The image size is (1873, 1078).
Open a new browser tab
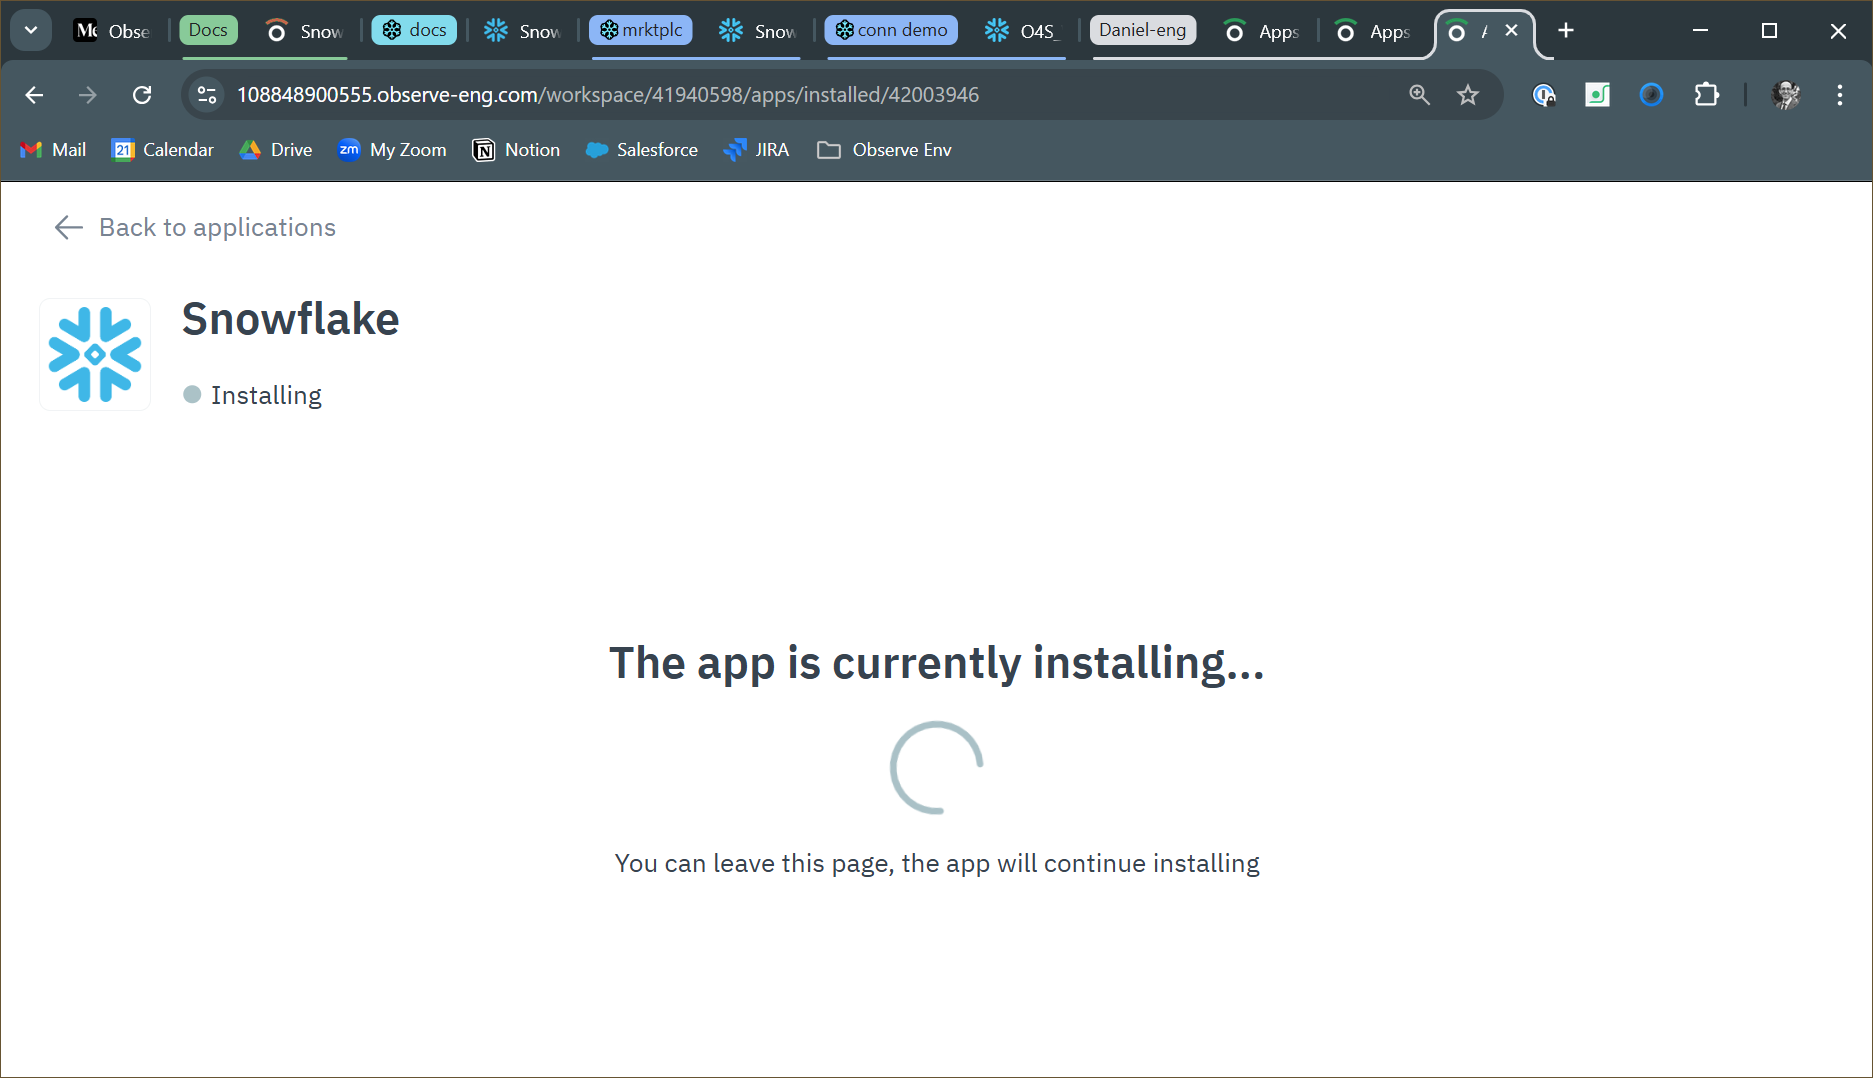click(x=1566, y=31)
